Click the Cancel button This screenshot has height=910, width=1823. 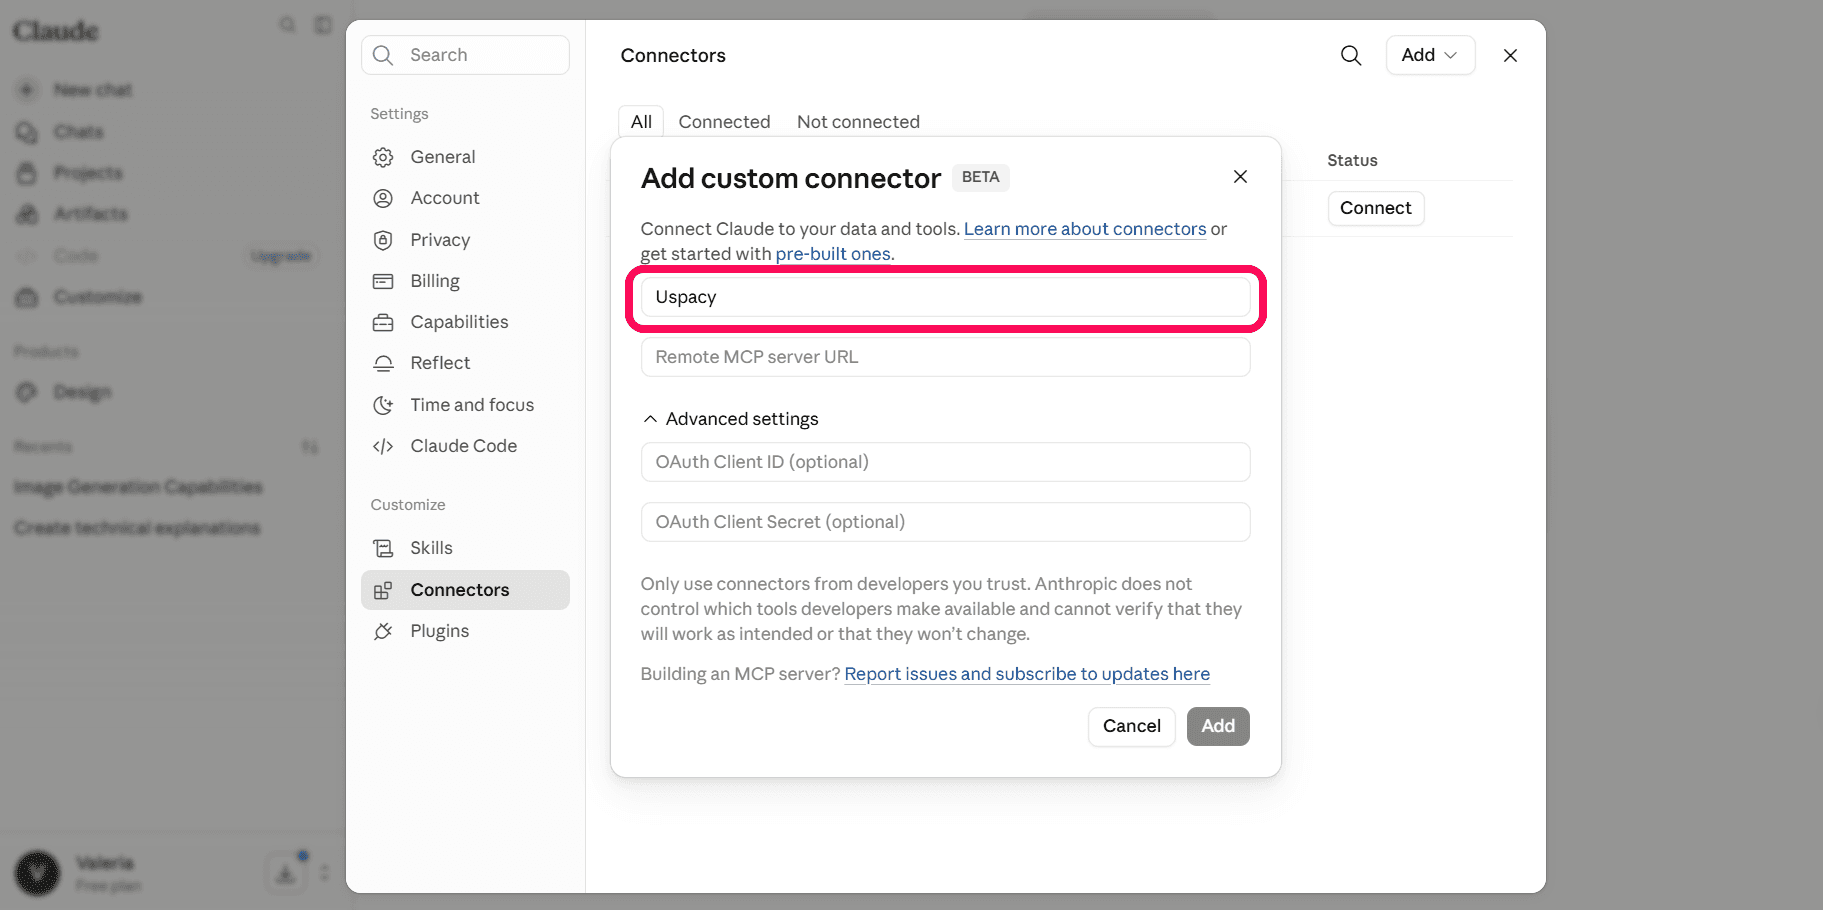point(1131,726)
